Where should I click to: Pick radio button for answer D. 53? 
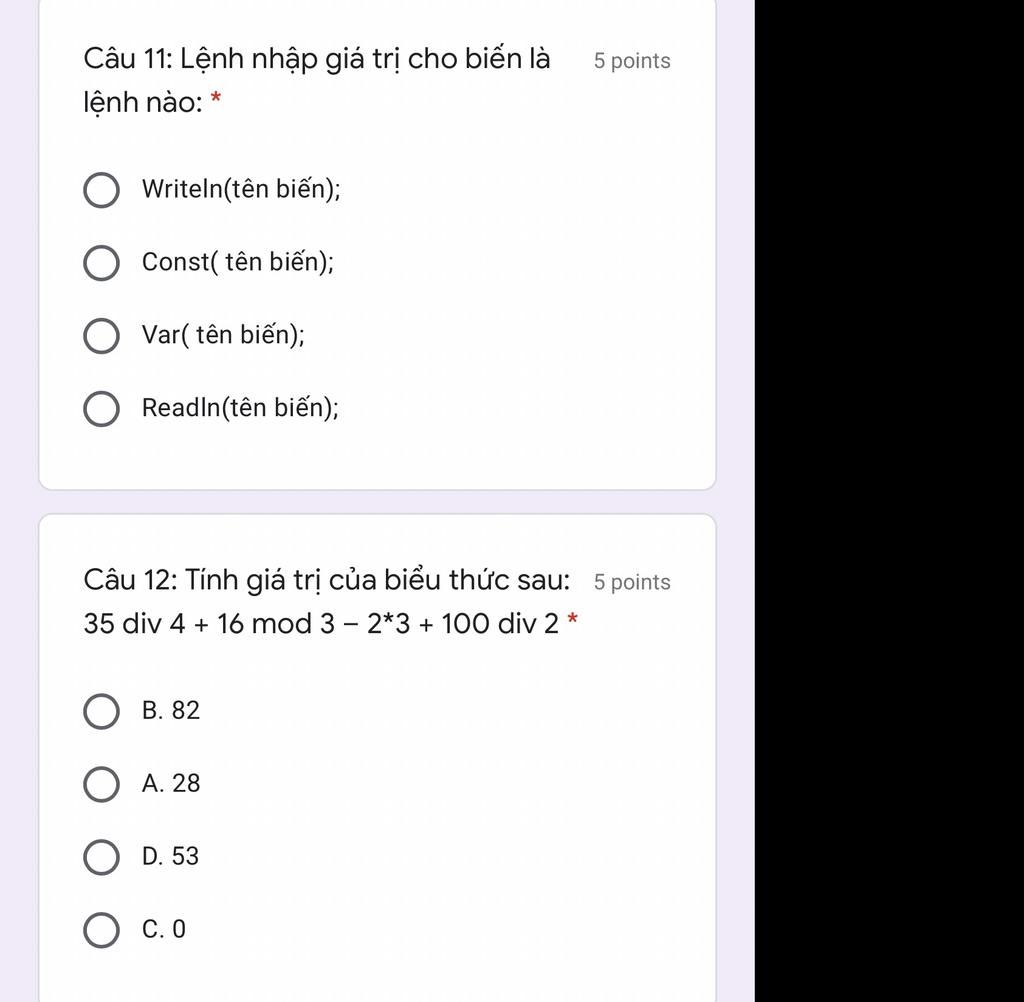pyautogui.click(x=101, y=858)
